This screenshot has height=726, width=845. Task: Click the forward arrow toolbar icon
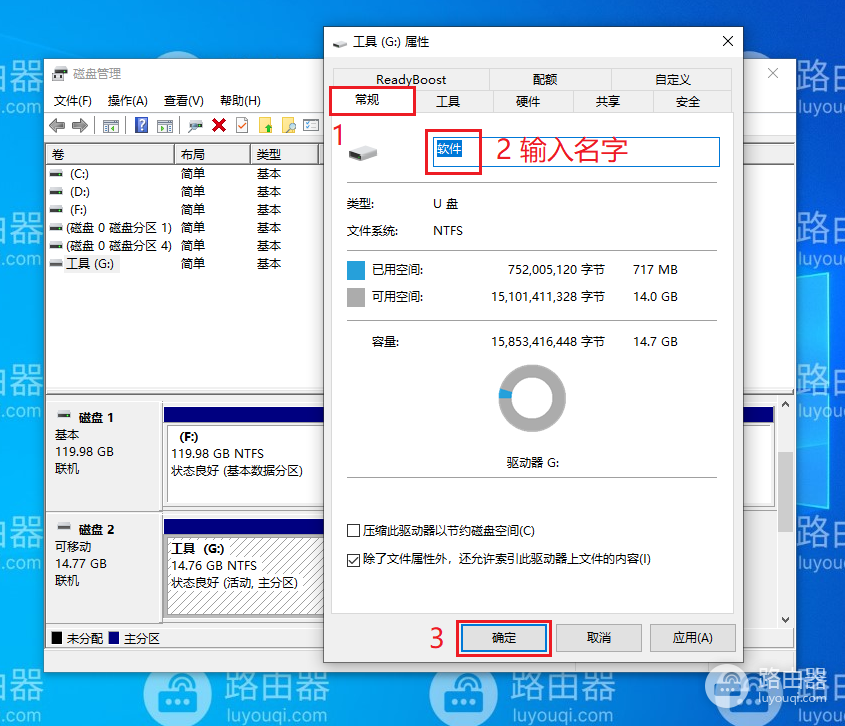tap(79, 125)
